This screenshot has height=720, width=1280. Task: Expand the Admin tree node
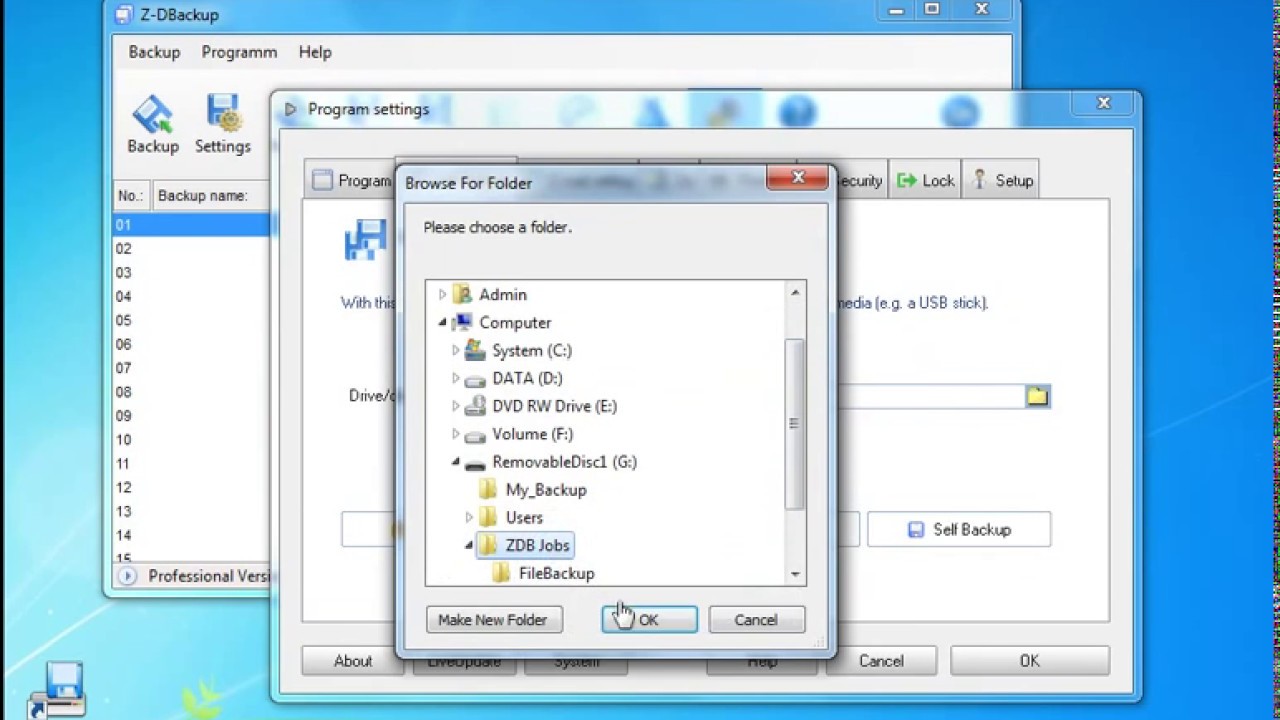click(x=442, y=295)
